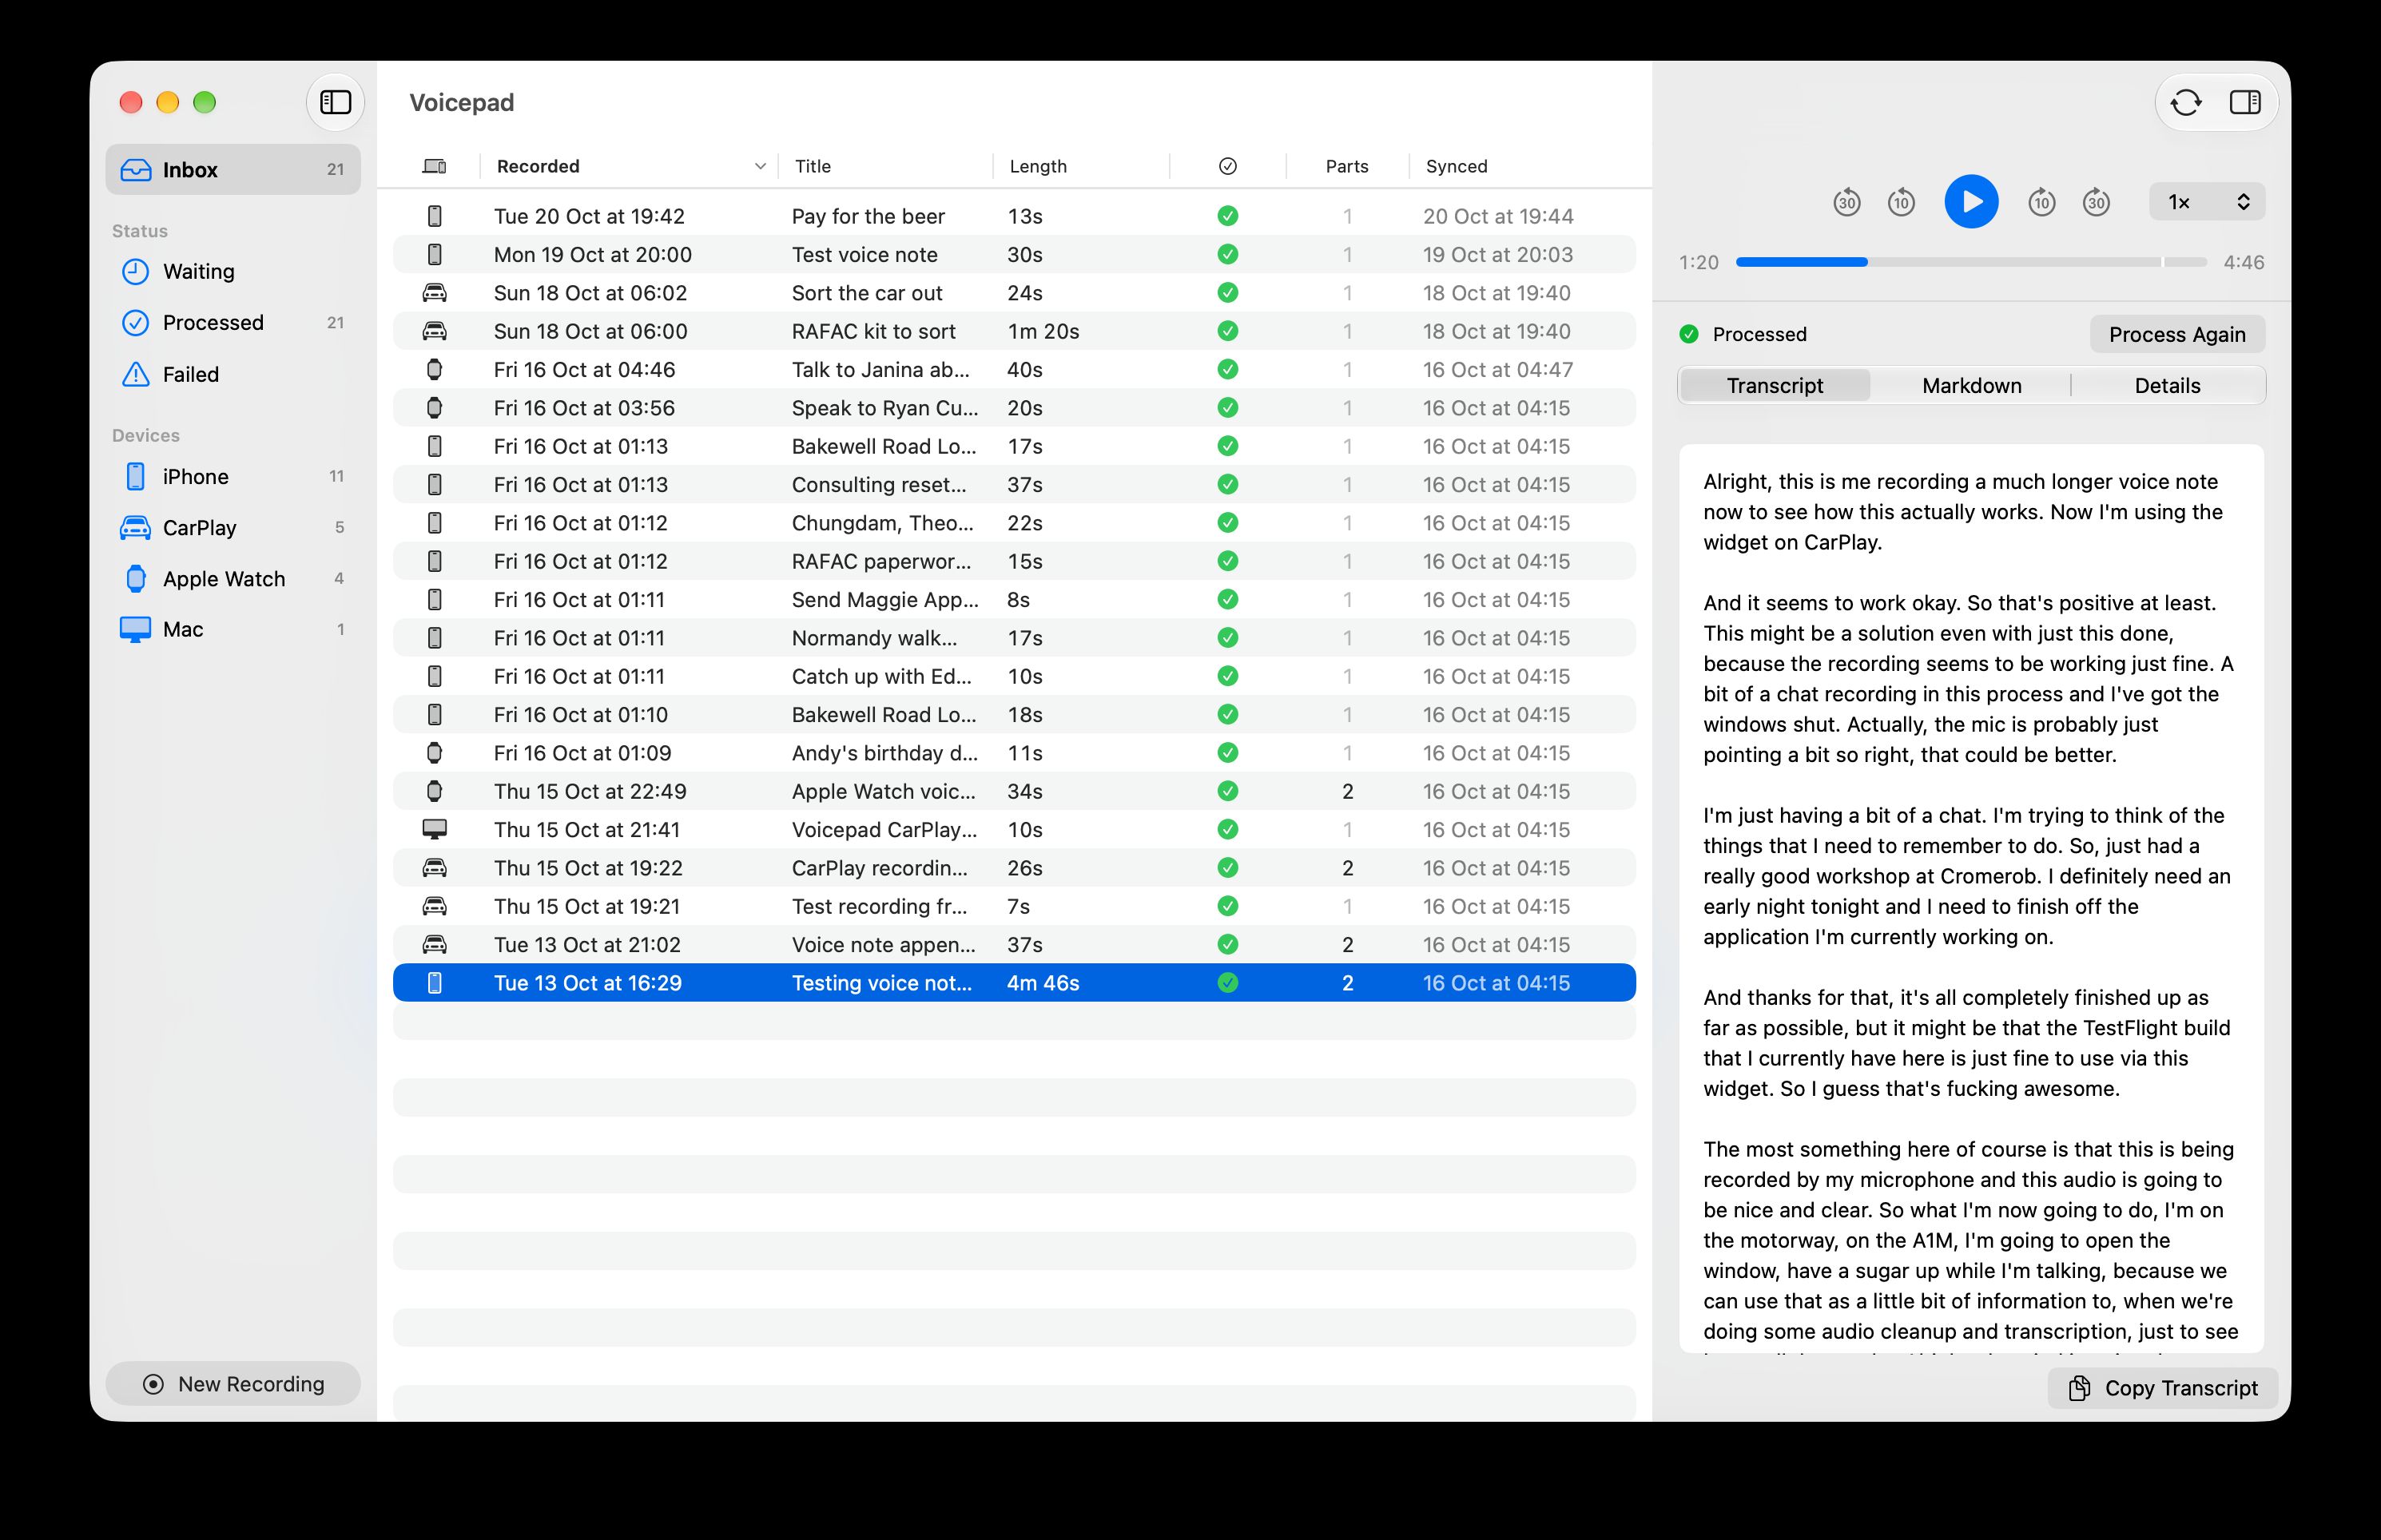This screenshot has width=2381, height=1540.
Task: Switch to the Details tab
Action: [x=2167, y=386]
